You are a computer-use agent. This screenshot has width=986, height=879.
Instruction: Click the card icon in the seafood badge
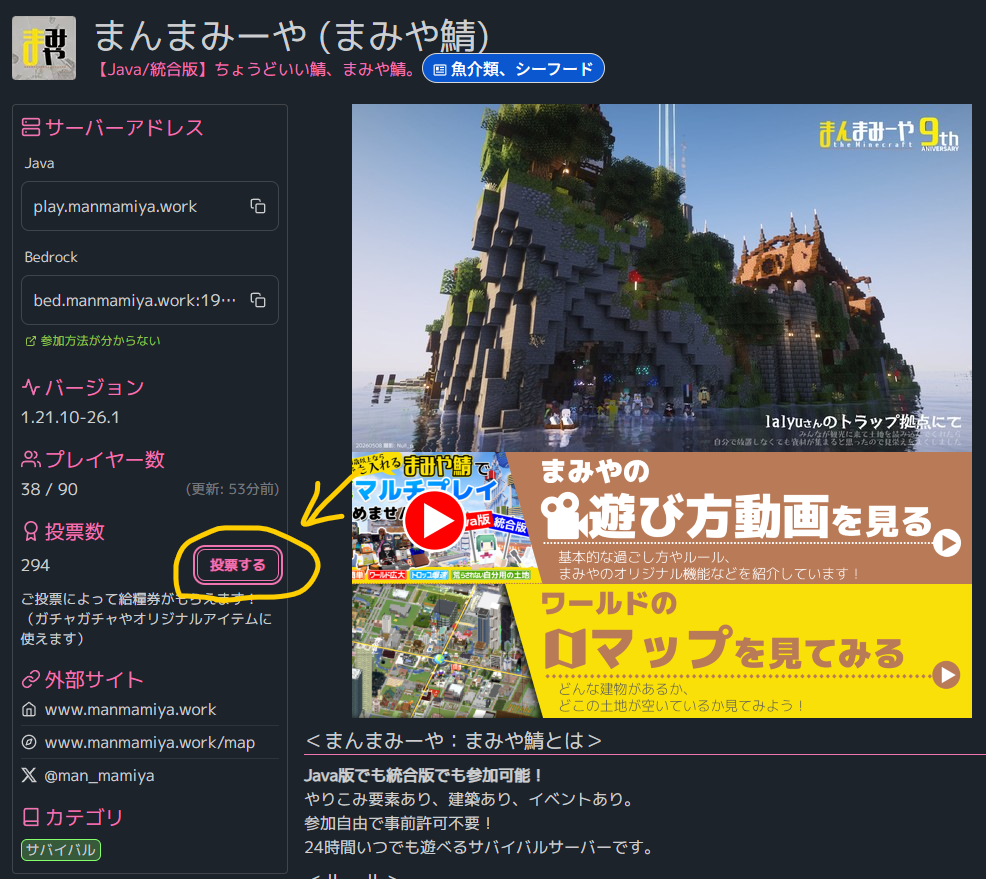[x=440, y=70]
